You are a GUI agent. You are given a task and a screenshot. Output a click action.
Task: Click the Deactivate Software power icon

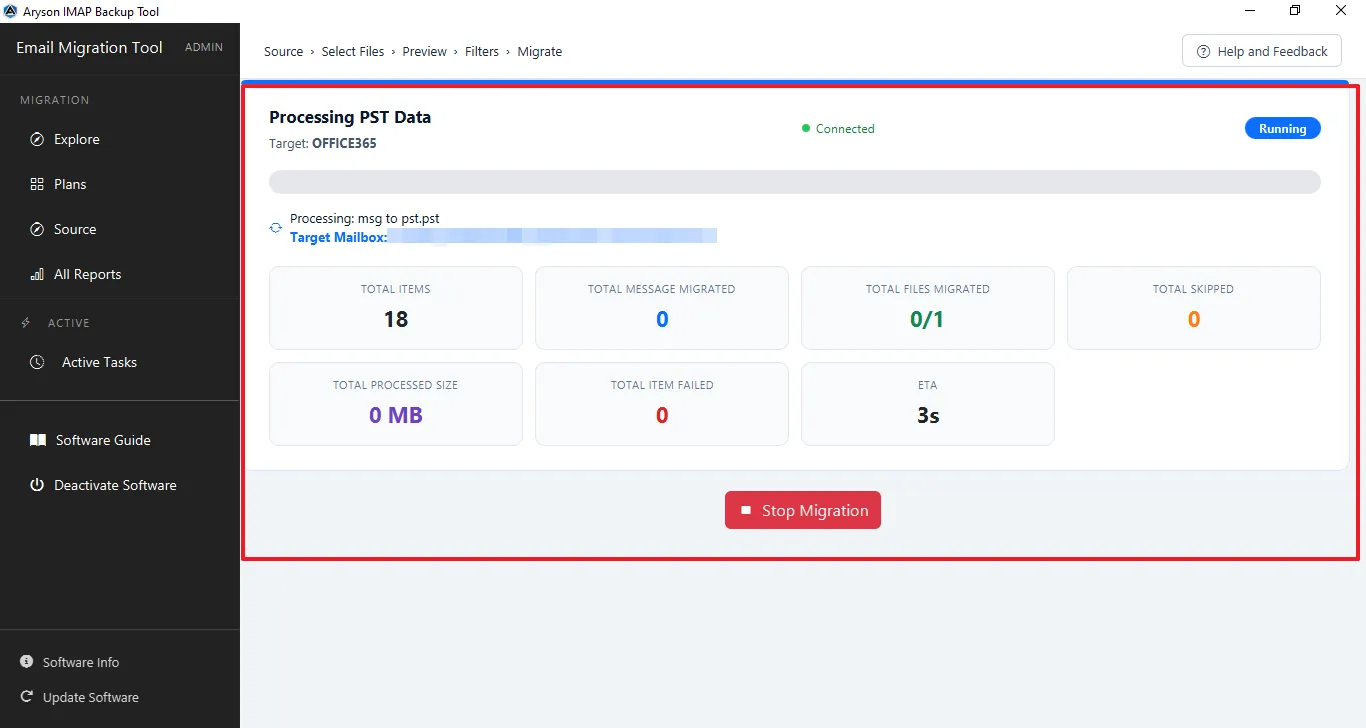point(37,485)
